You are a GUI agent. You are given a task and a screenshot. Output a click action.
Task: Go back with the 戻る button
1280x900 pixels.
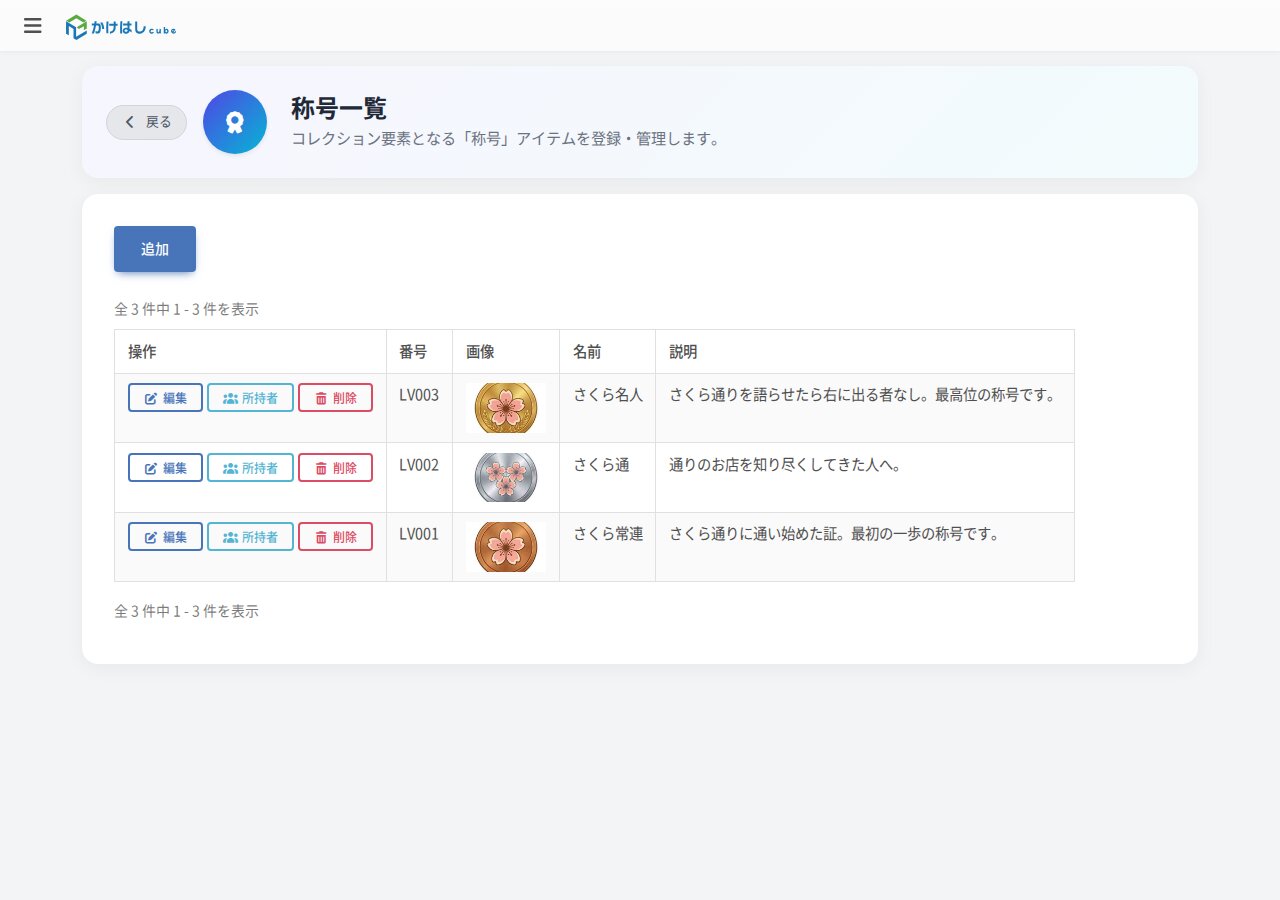(x=147, y=122)
